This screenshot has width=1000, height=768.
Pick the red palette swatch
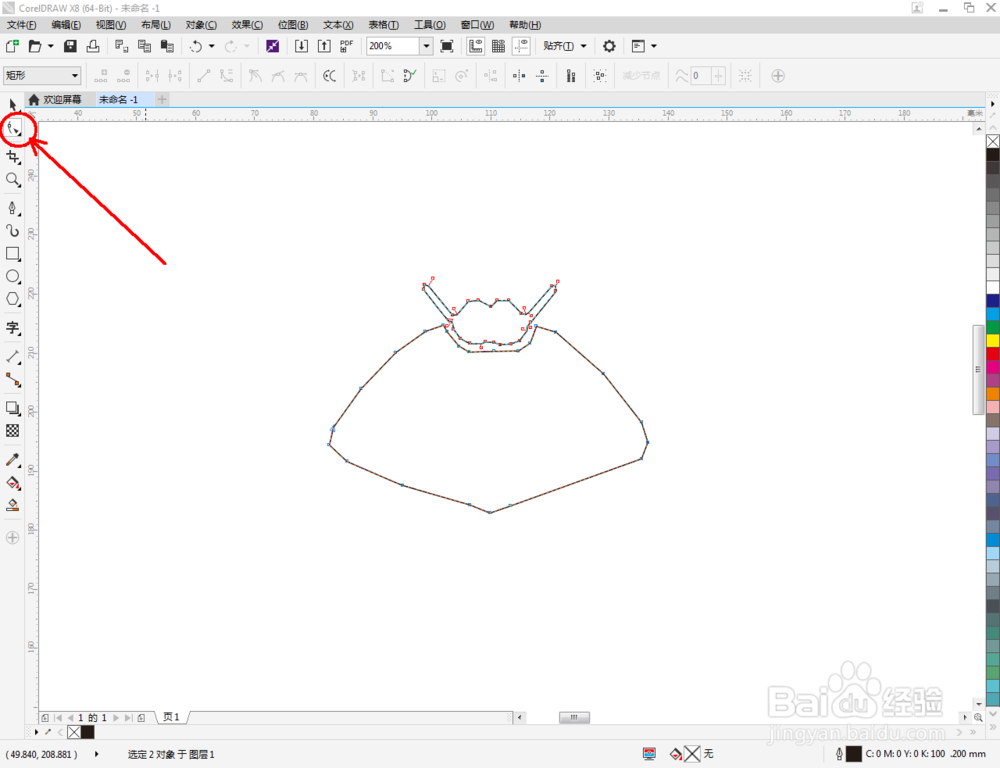(x=993, y=353)
